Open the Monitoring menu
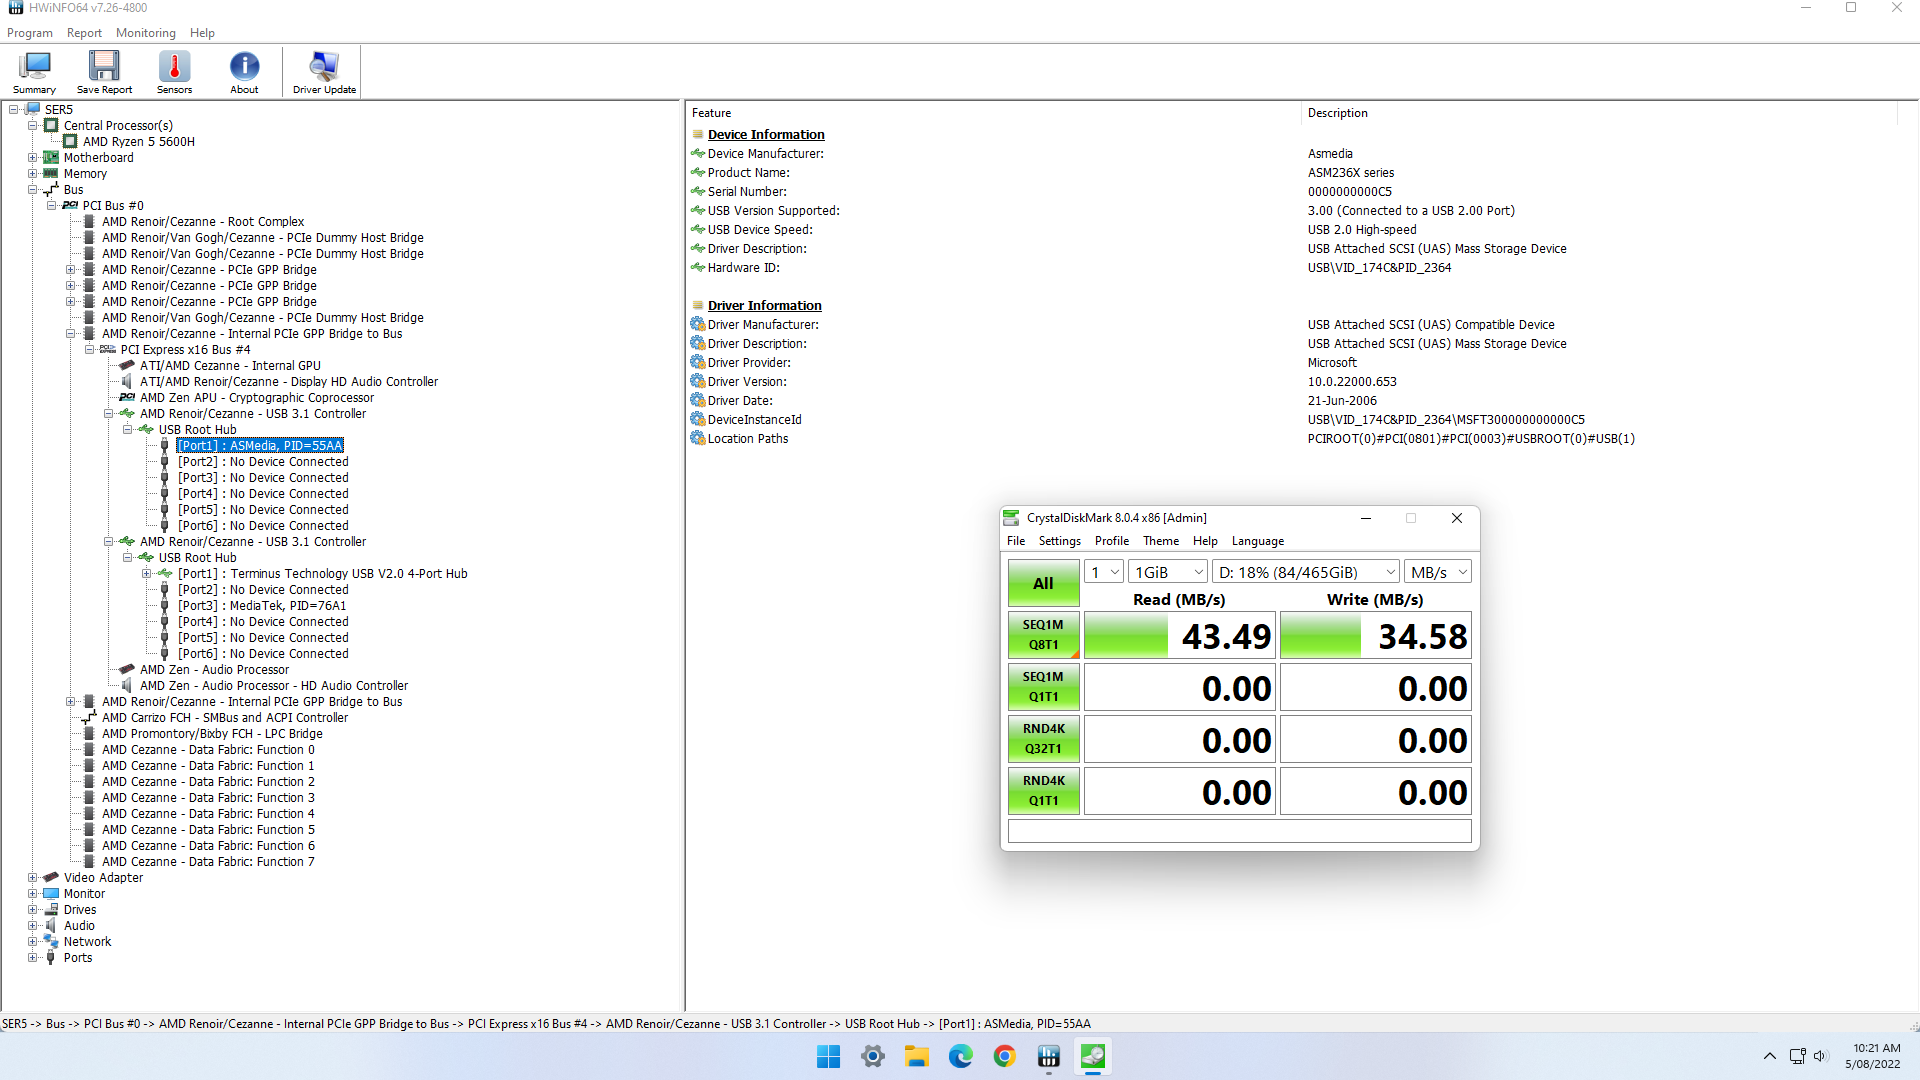 tap(145, 33)
